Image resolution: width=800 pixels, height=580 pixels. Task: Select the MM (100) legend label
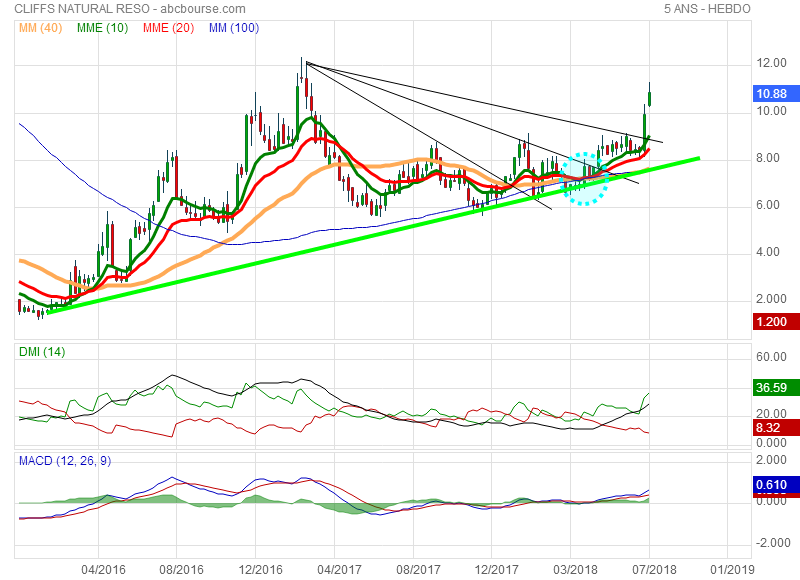point(232,28)
